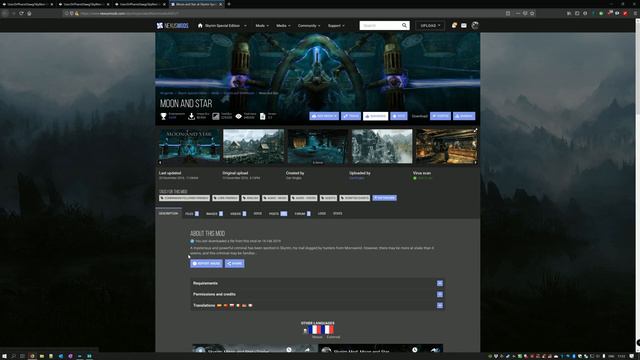Open Task View on taskbar
640x360 pixels.
(22, 356)
